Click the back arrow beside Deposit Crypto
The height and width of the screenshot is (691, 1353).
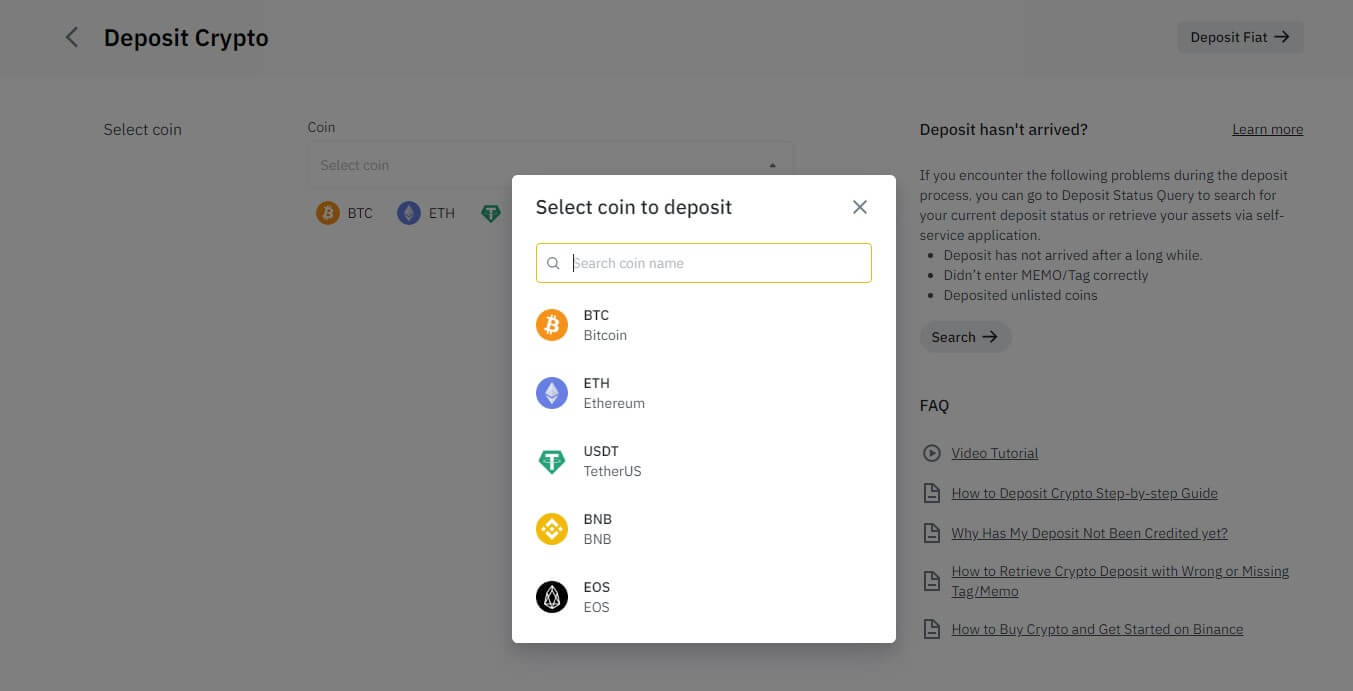click(x=72, y=38)
